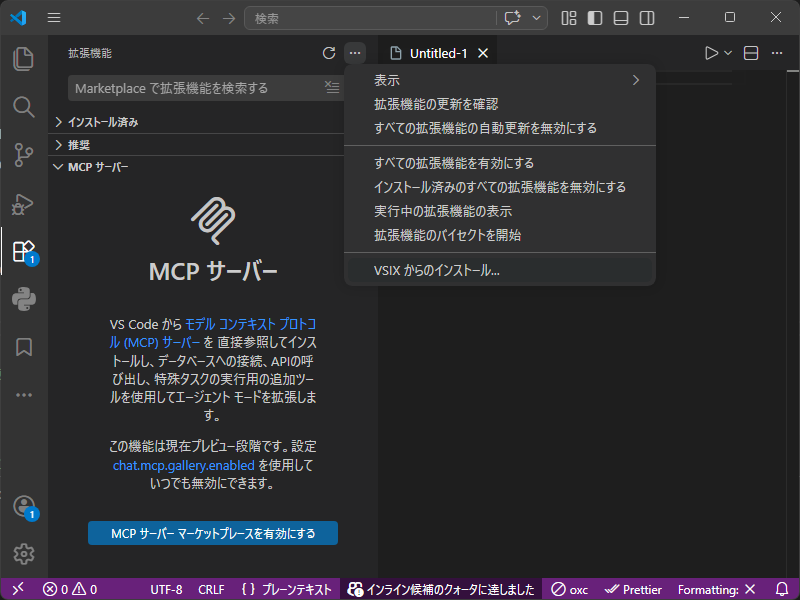
Task: Click MCP サーバー マーケットプレースを有効にする button
Action: tap(213, 533)
